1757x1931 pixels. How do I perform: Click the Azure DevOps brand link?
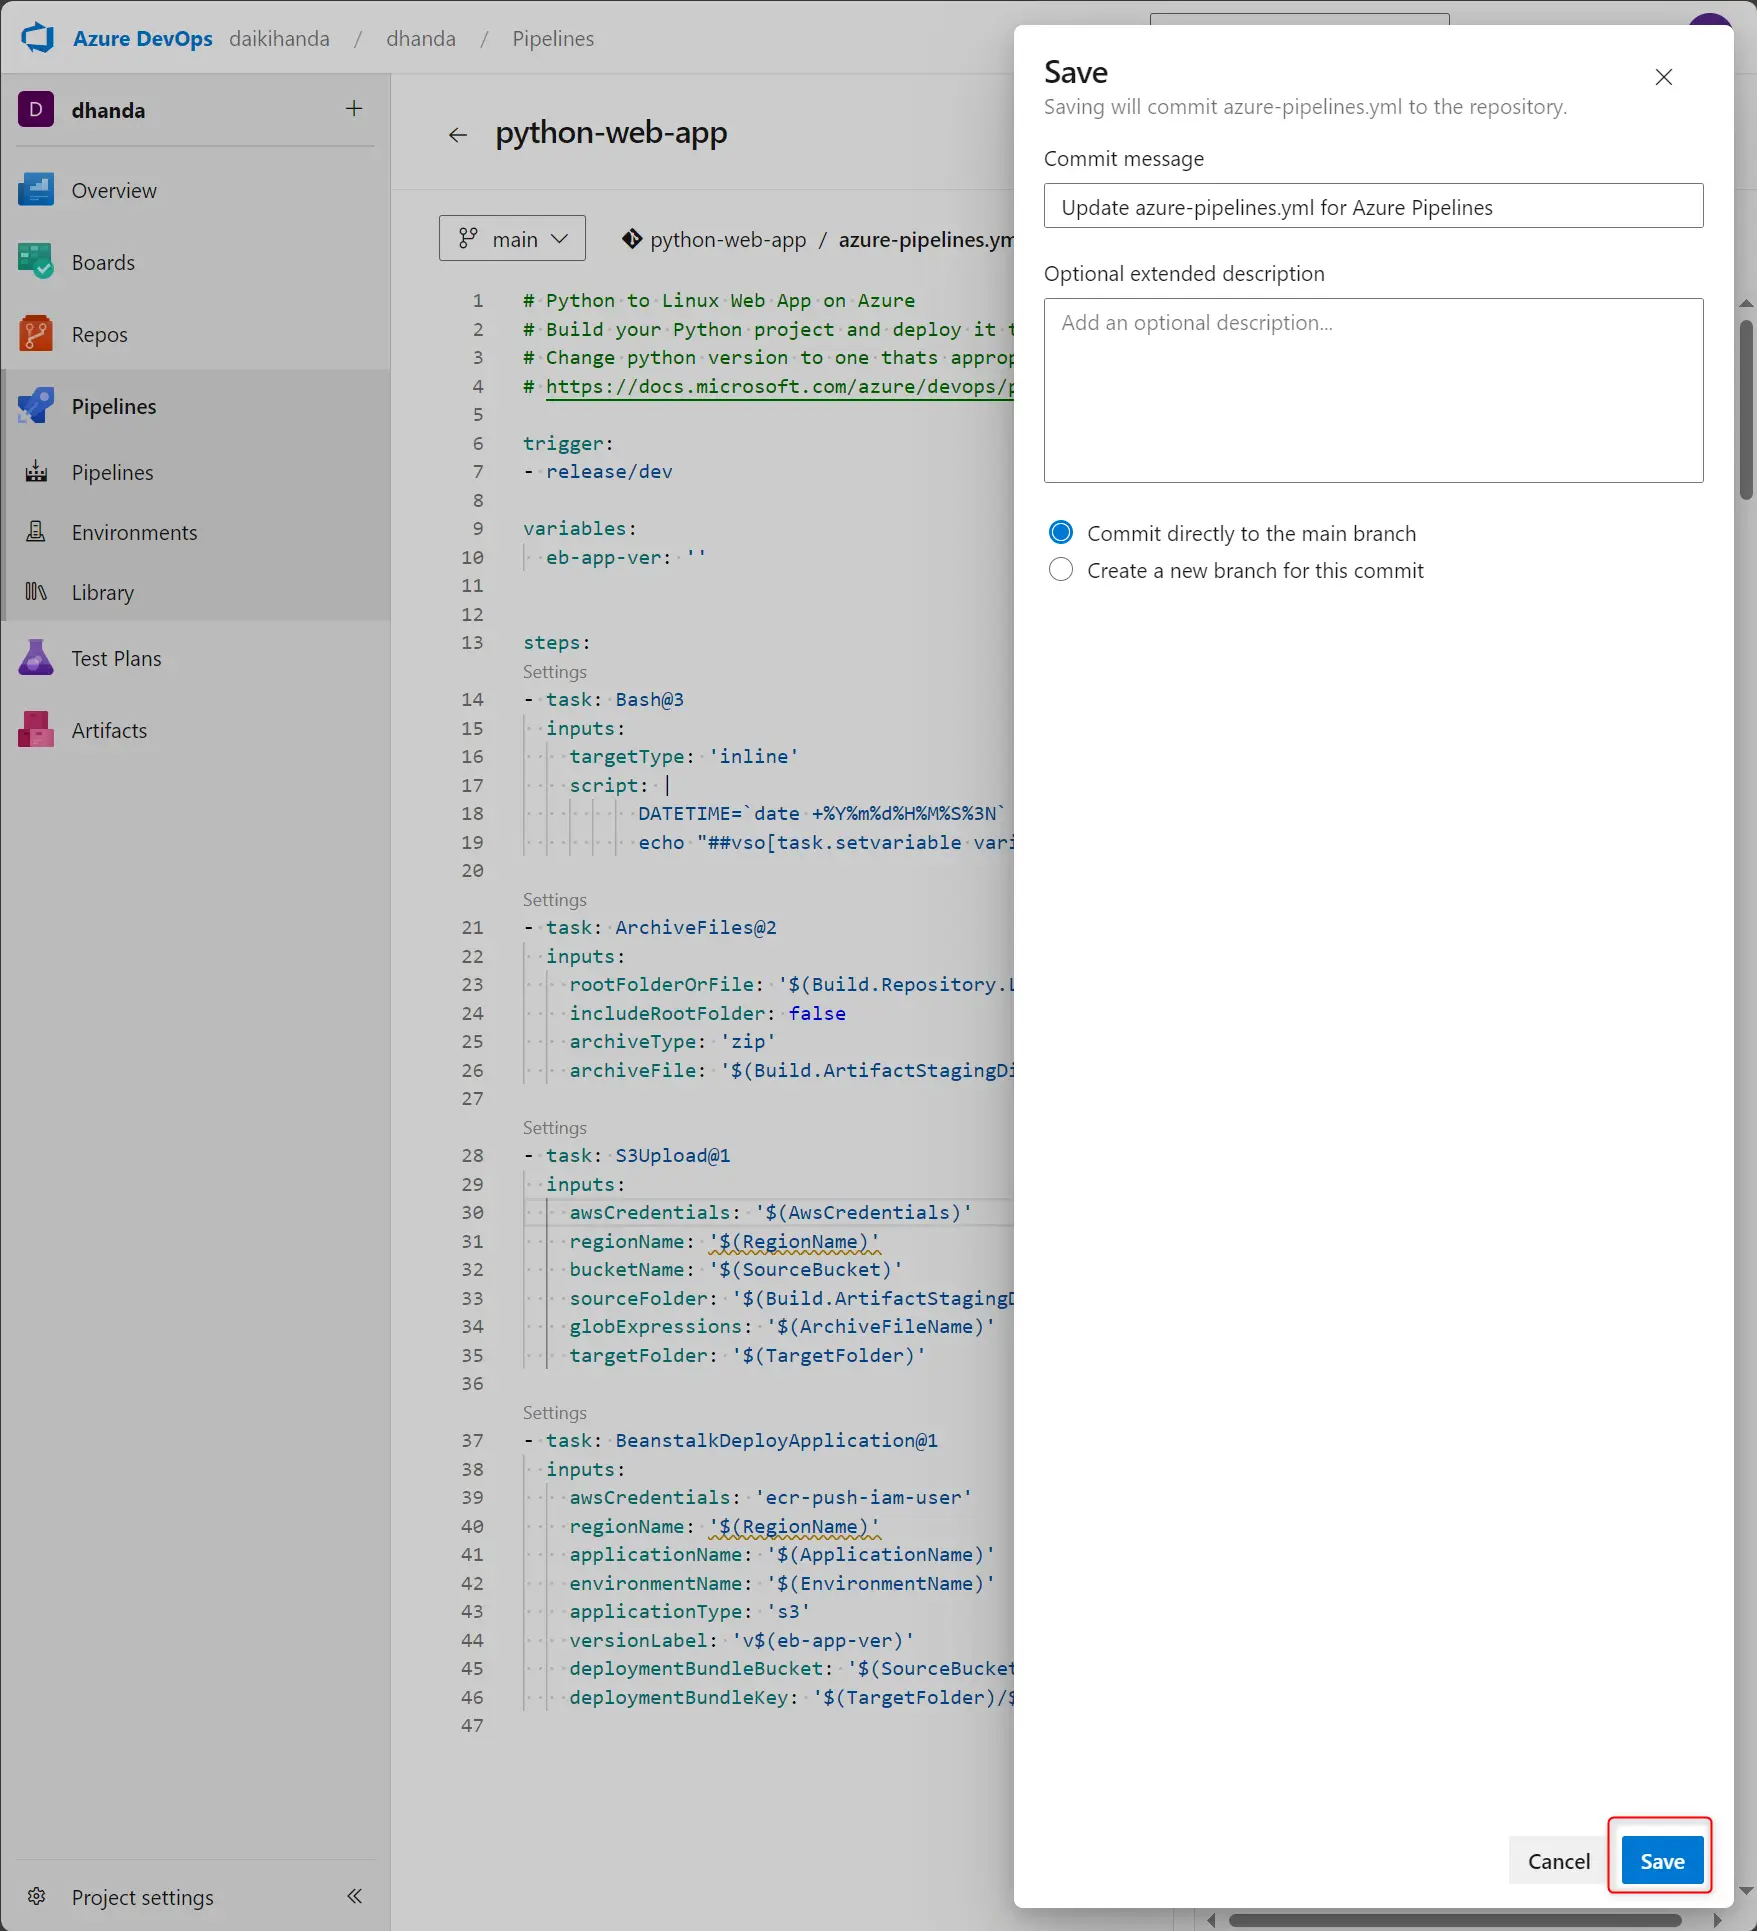point(142,38)
